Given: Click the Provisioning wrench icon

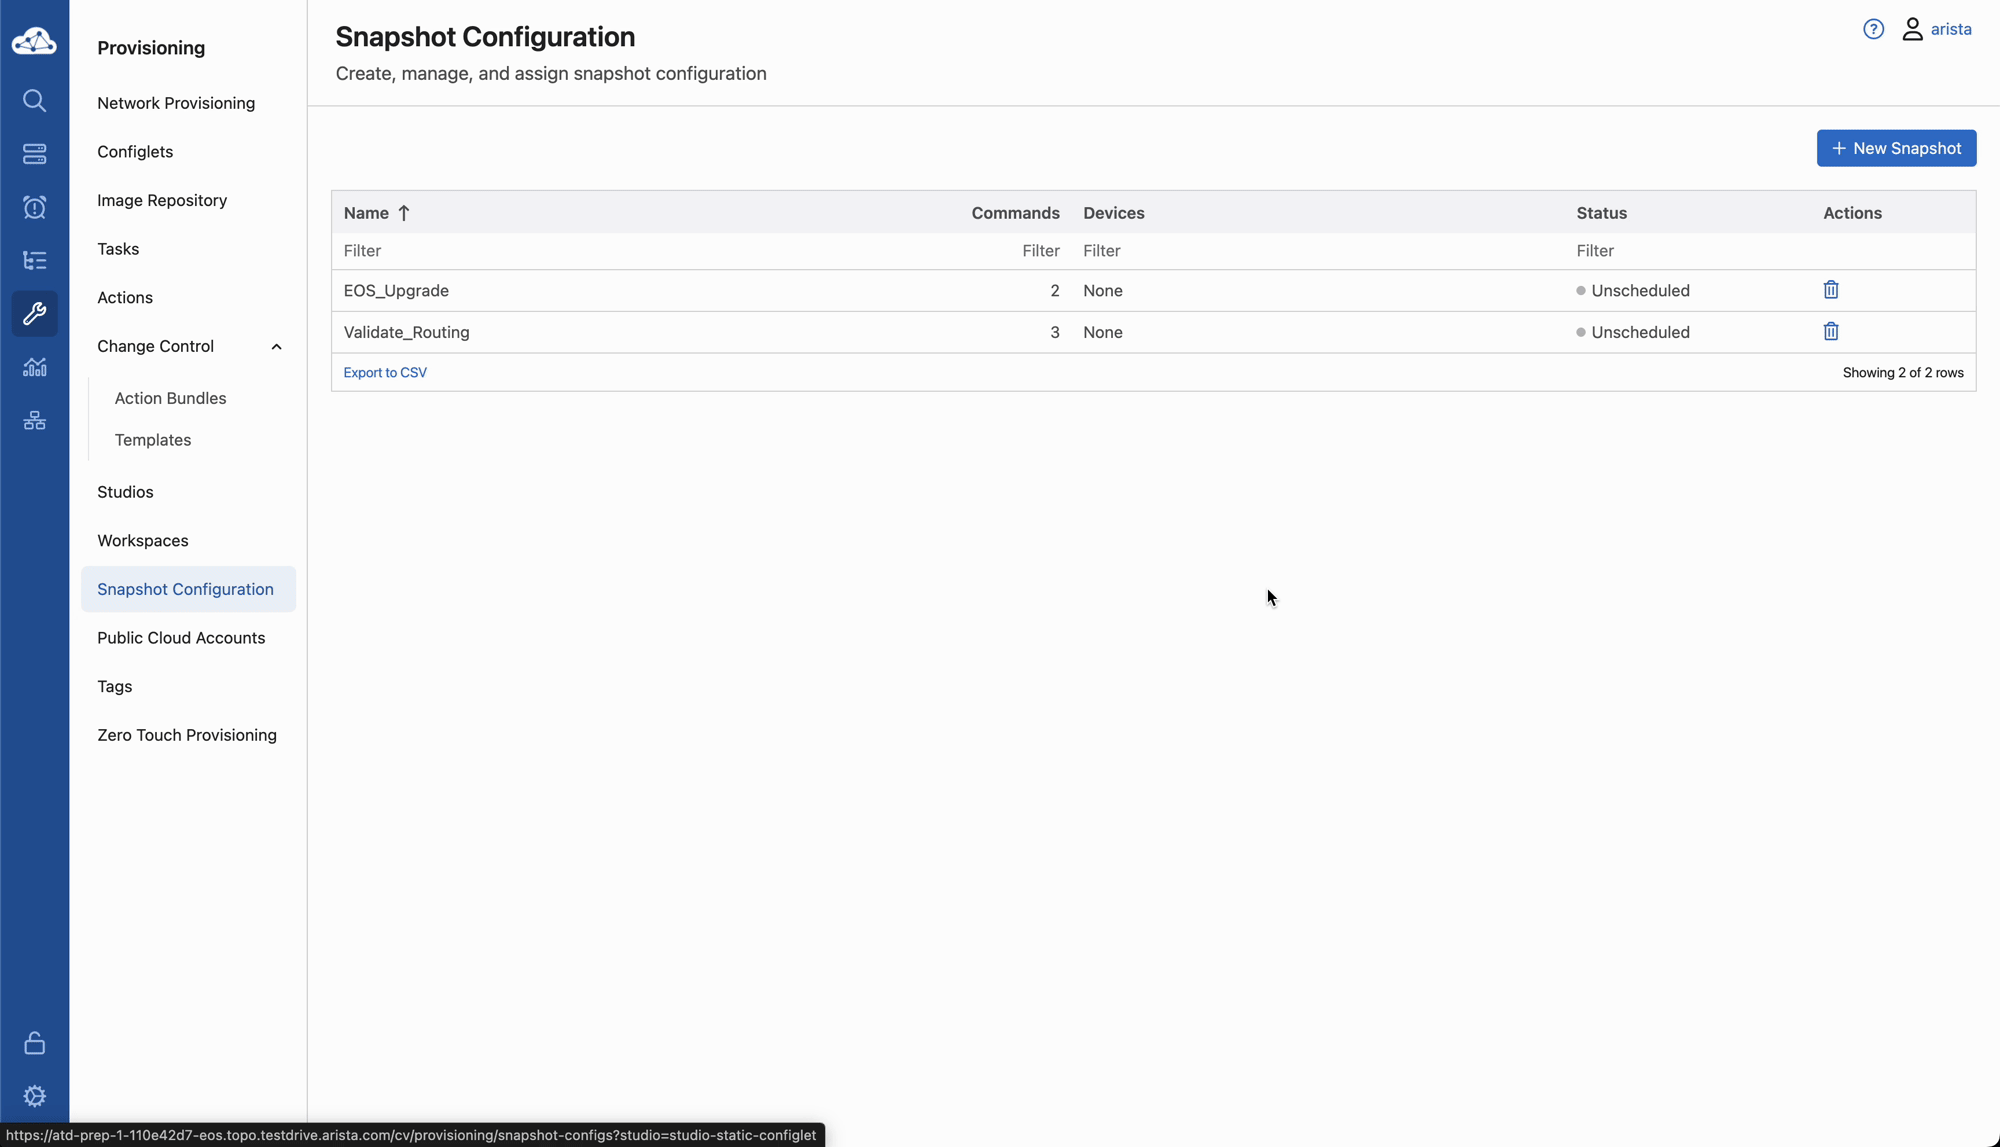Looking at the screenshot, I should tap(34, 314).
